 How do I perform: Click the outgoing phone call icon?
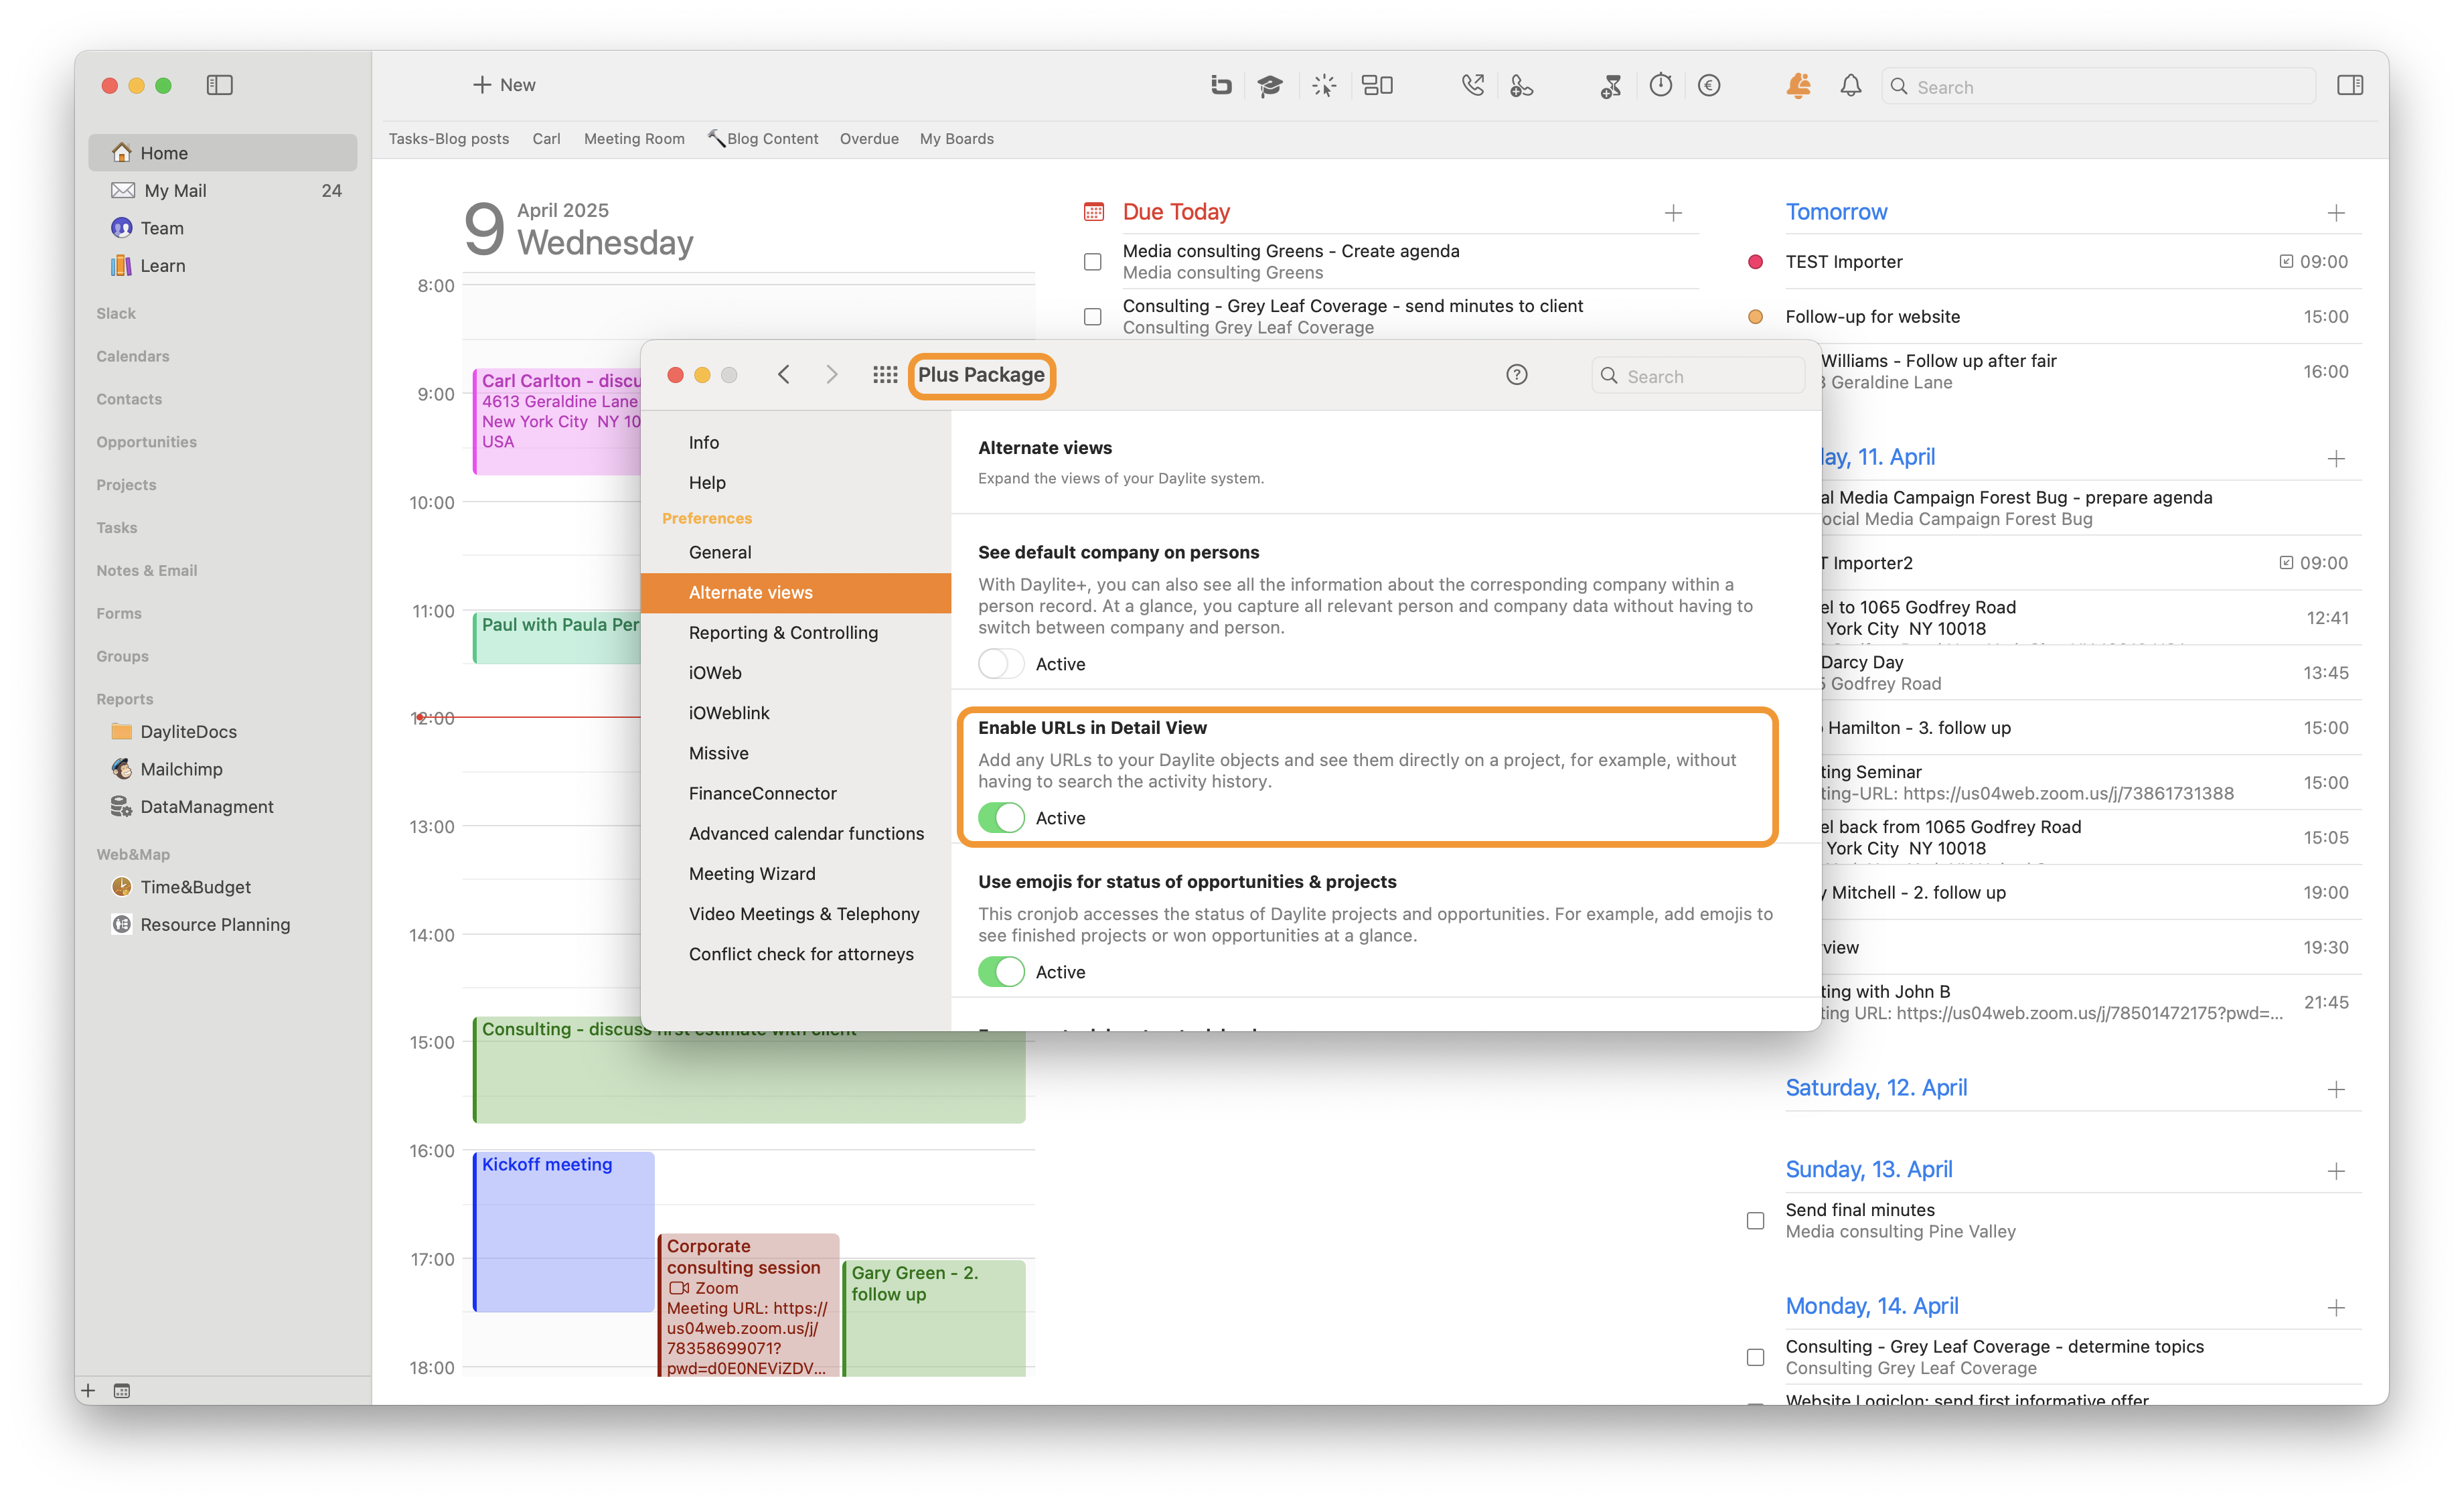point(1472,85)
